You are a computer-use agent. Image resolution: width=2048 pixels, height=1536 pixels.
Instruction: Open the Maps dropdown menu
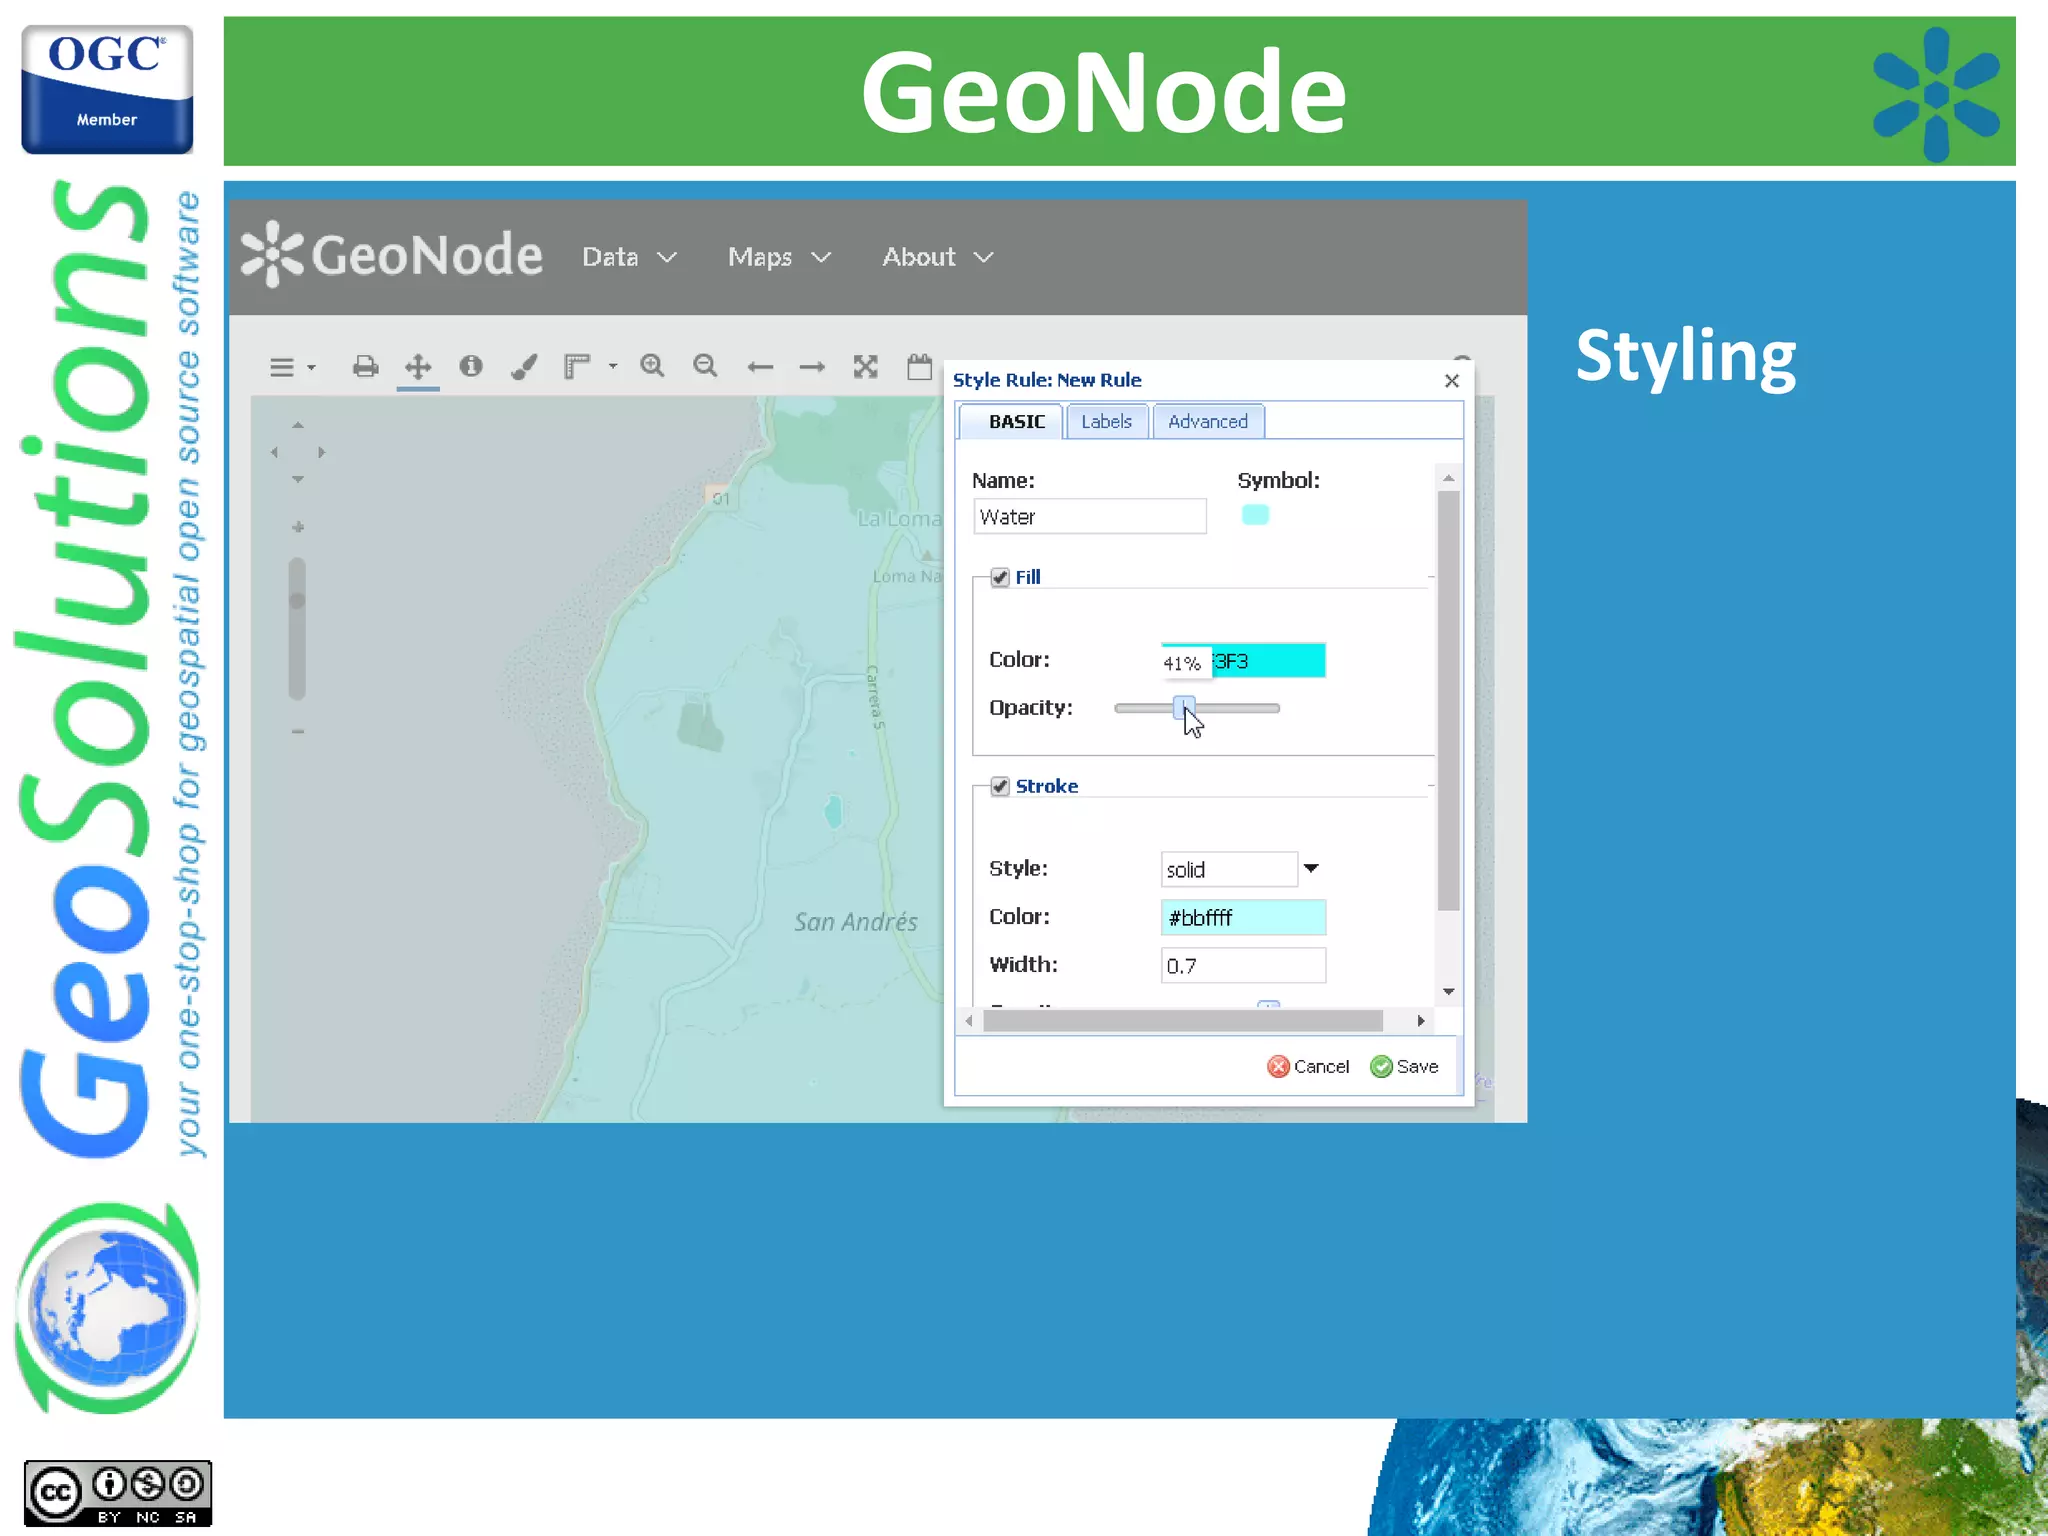click(779, 257)
